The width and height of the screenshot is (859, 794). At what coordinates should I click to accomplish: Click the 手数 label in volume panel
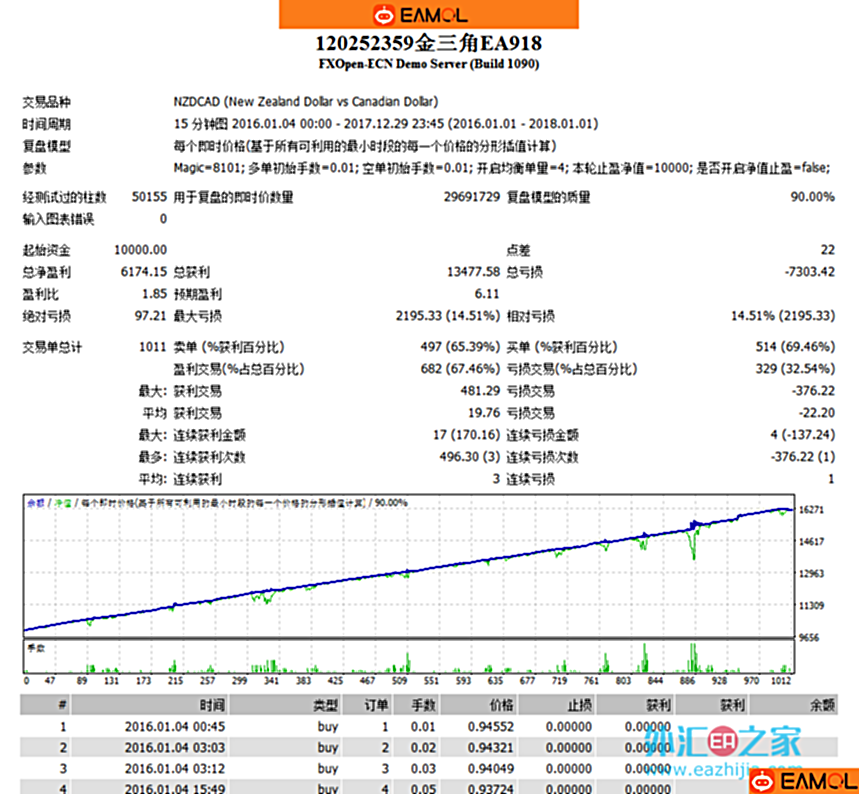click(x=35, y=649)
